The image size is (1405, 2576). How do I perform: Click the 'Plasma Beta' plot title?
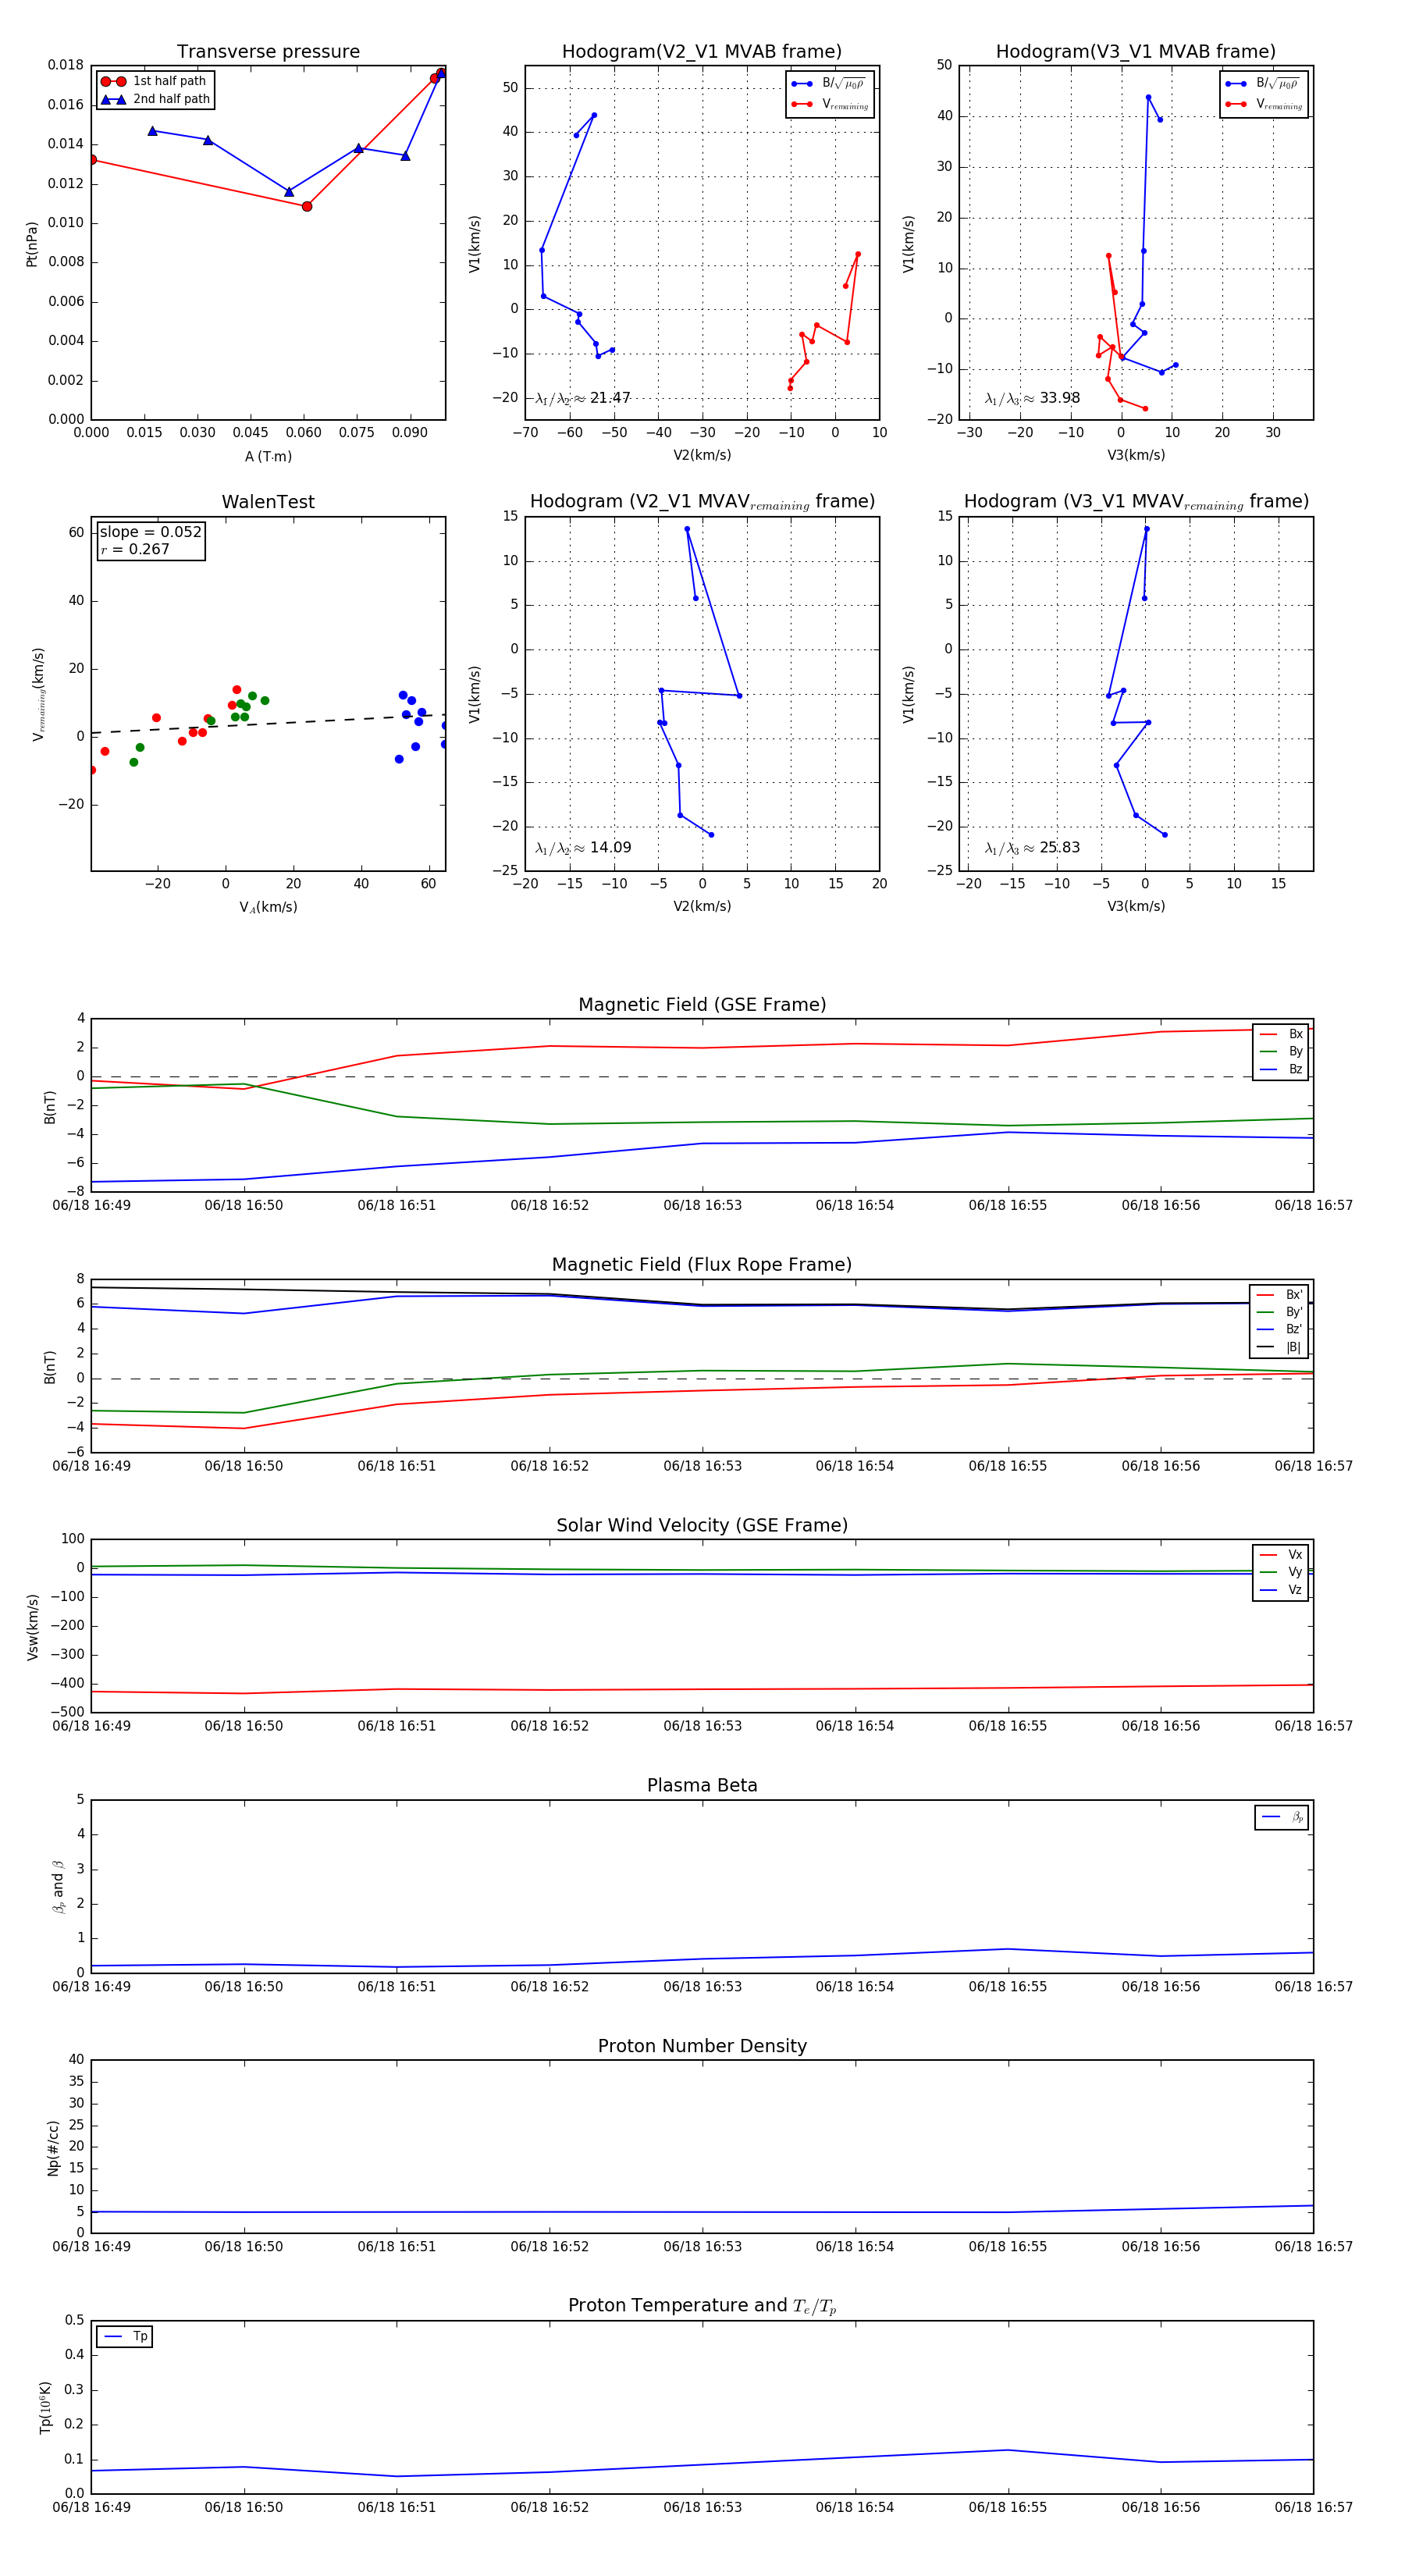click(x=702, y=1786)
